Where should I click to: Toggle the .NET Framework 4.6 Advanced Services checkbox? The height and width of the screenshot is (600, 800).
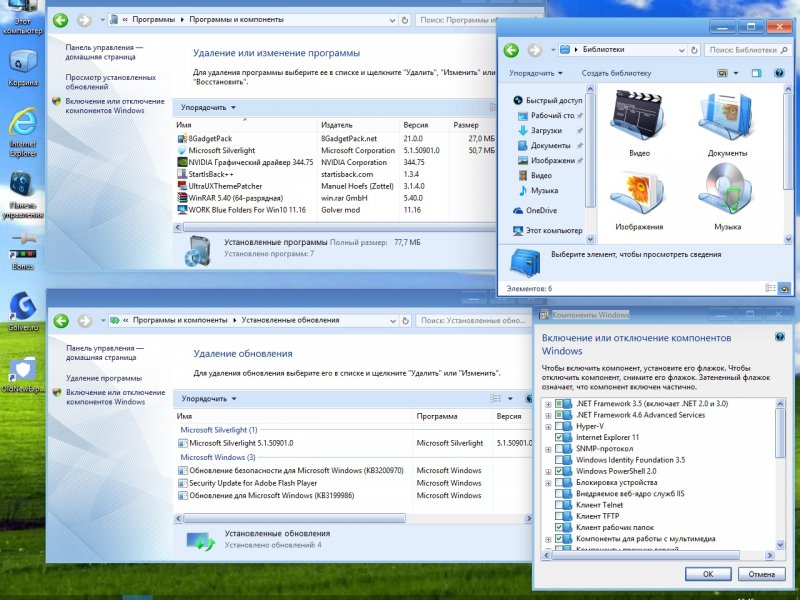tap(559, 415)
